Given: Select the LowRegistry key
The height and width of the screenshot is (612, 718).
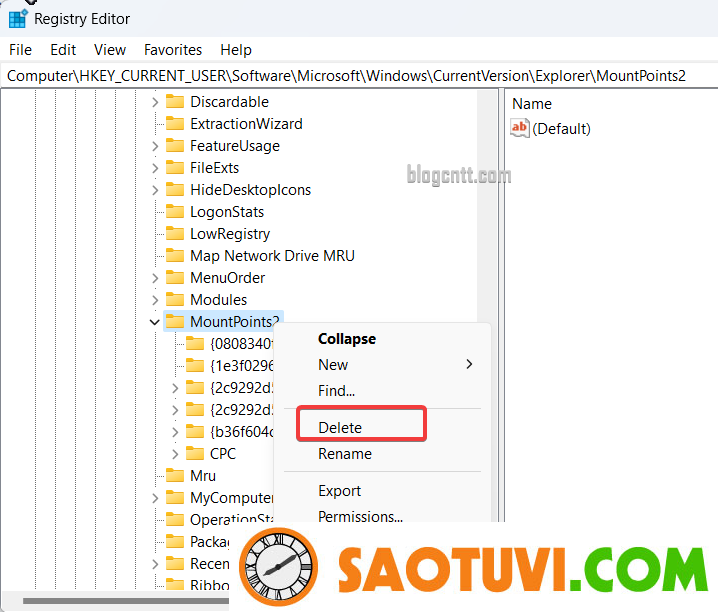Looking at the screenshot, I should 230,234.
